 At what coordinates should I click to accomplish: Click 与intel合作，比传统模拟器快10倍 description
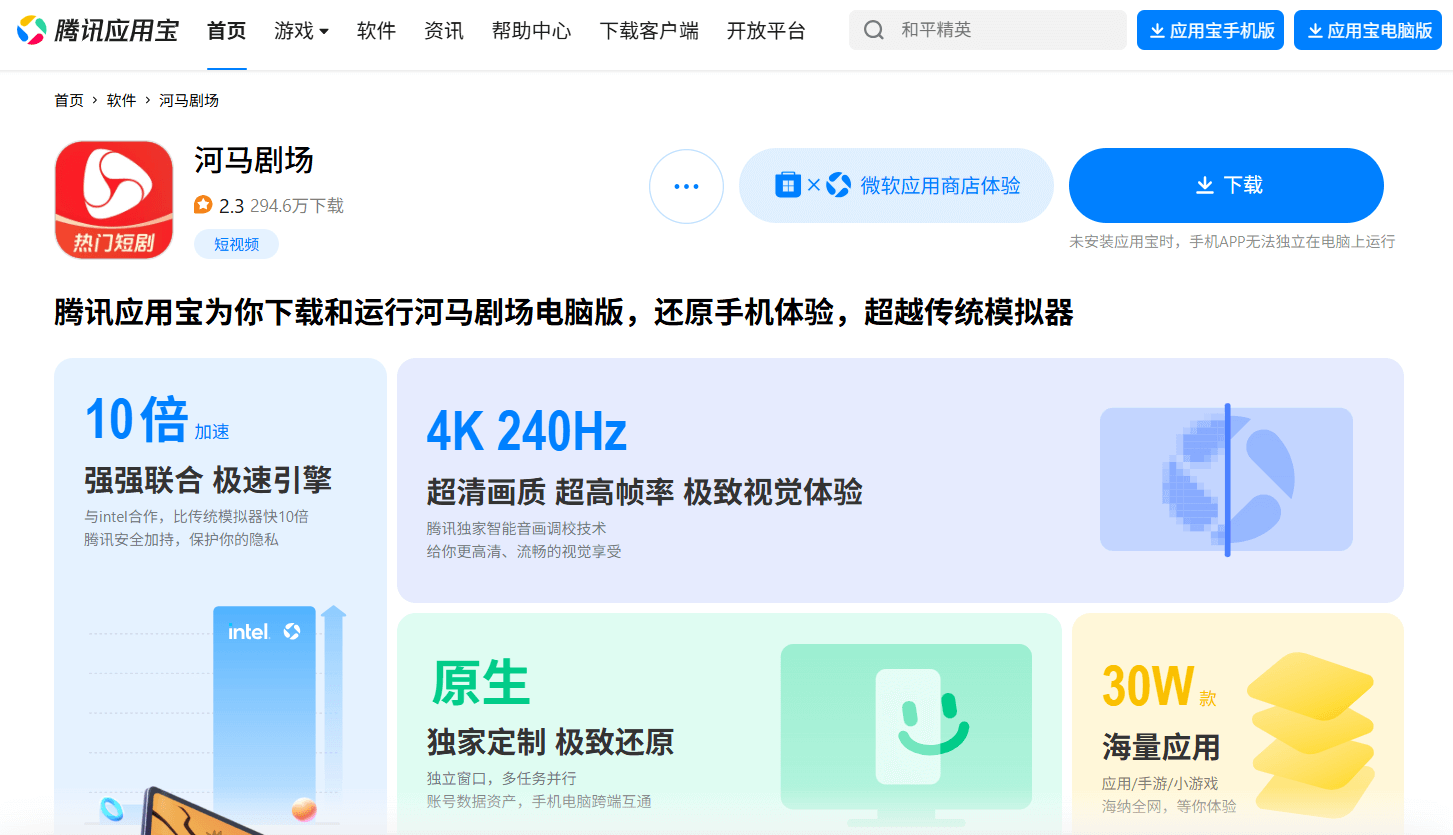(197, 517)
